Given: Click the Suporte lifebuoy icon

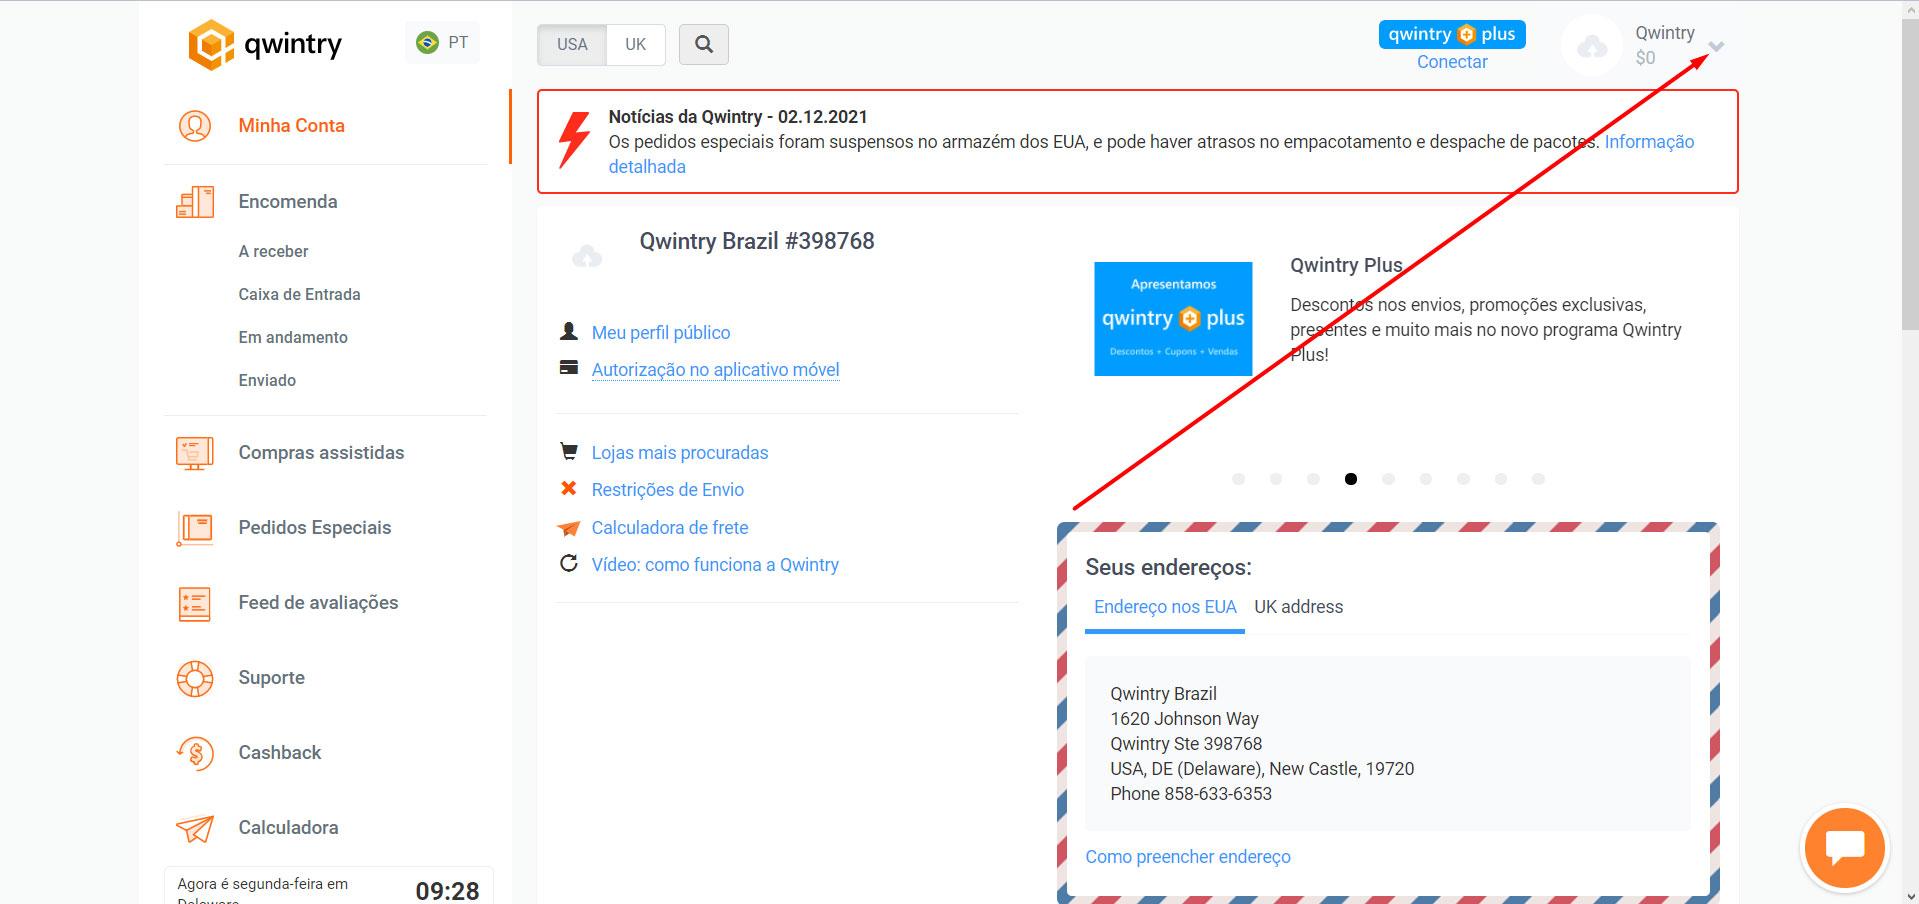Looking at the screenshot, I should [195, 678].
